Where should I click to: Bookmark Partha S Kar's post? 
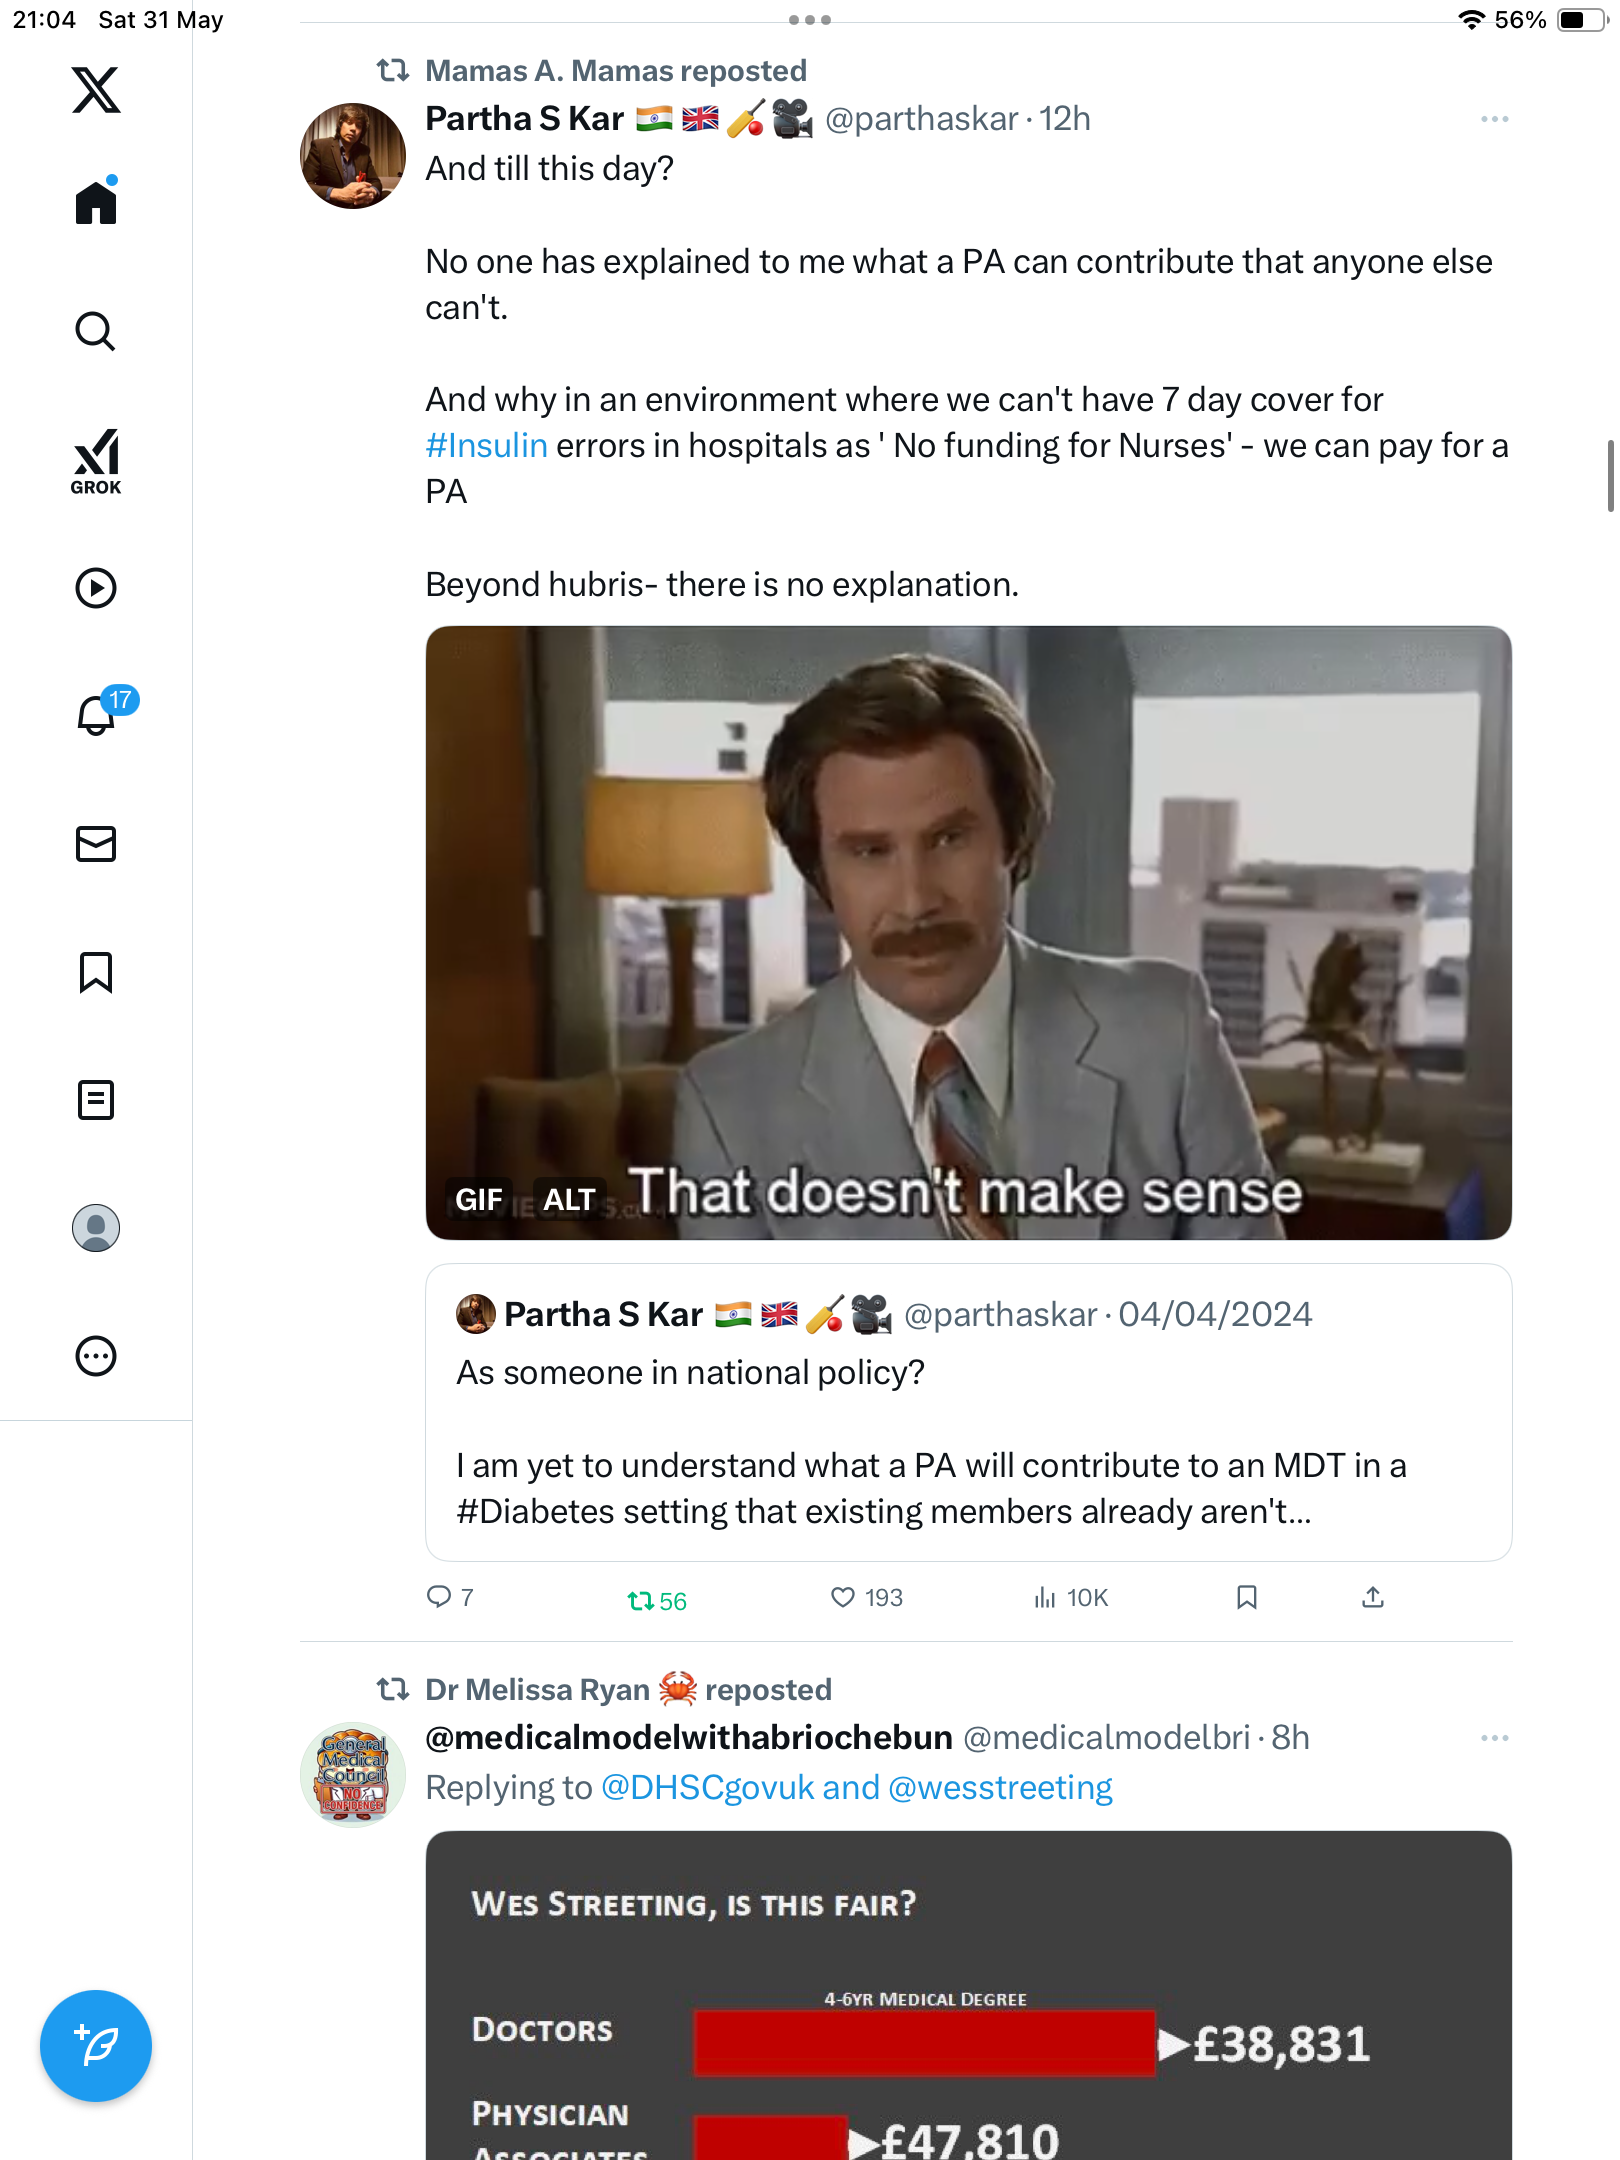point(1246,1597)
